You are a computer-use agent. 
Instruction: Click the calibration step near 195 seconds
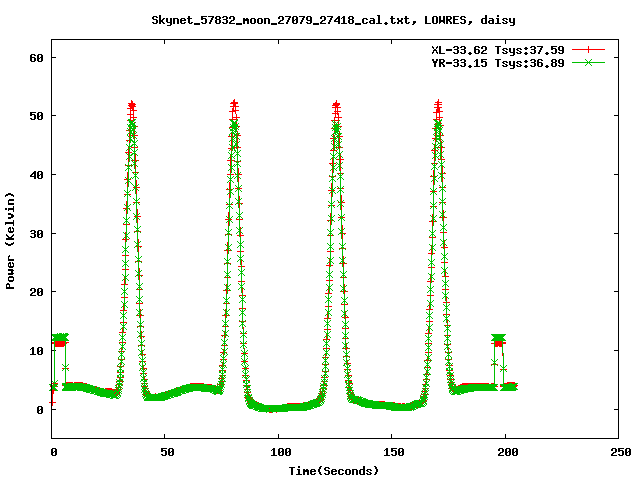(497, 340)
